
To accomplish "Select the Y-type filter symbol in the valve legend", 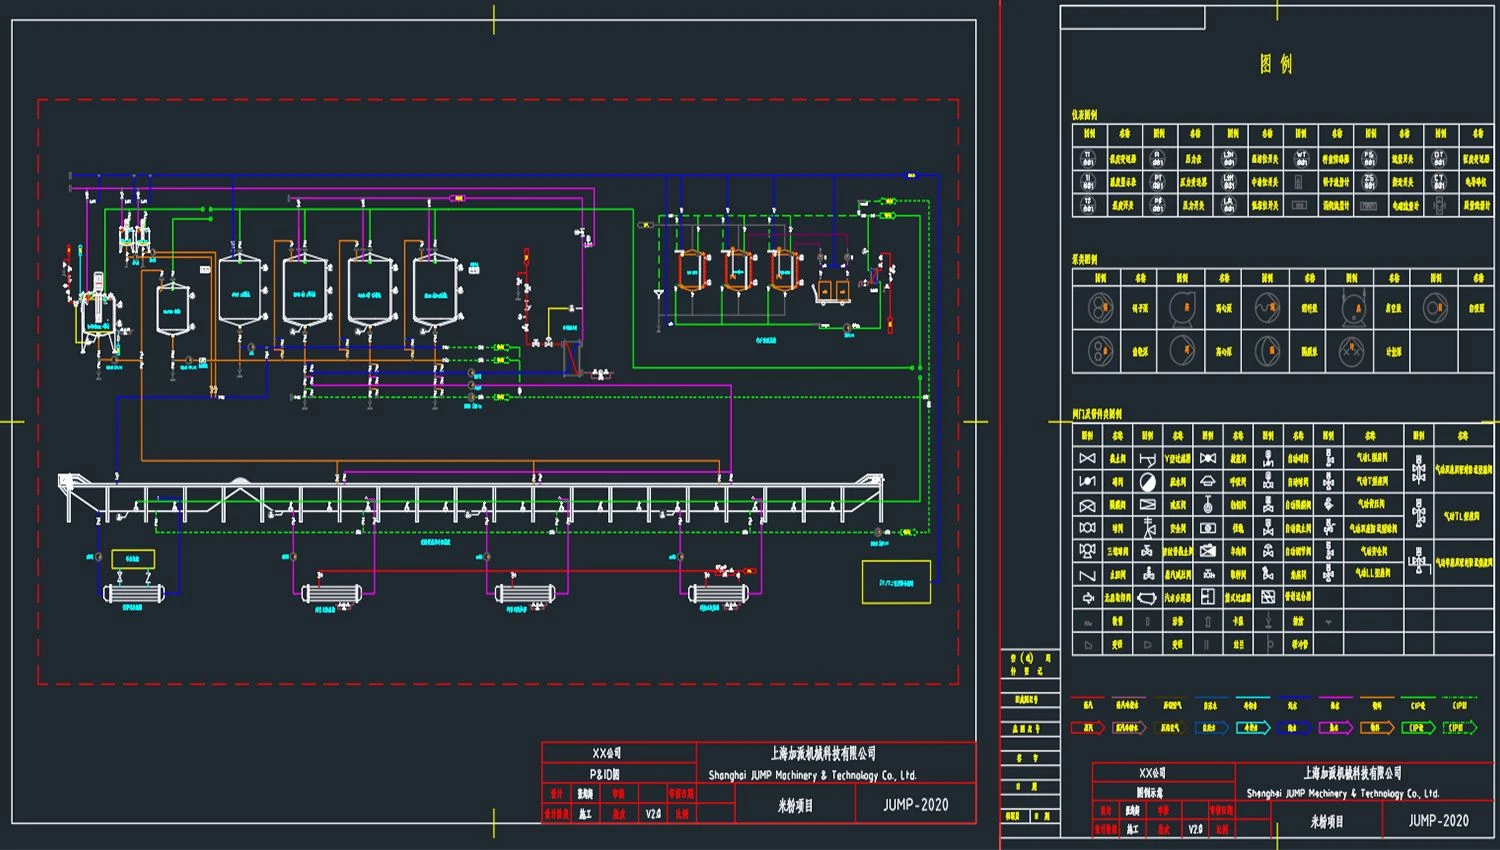I will pyautogui.click(x=1148, y=459).
